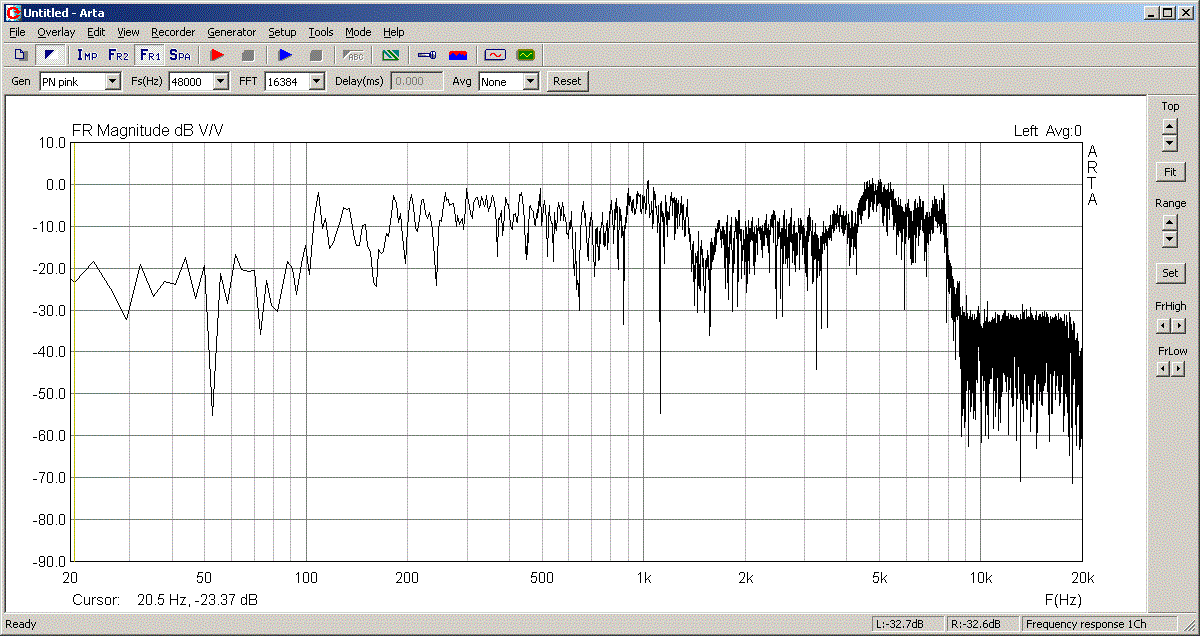Close the Arta window

point(1186,12)
